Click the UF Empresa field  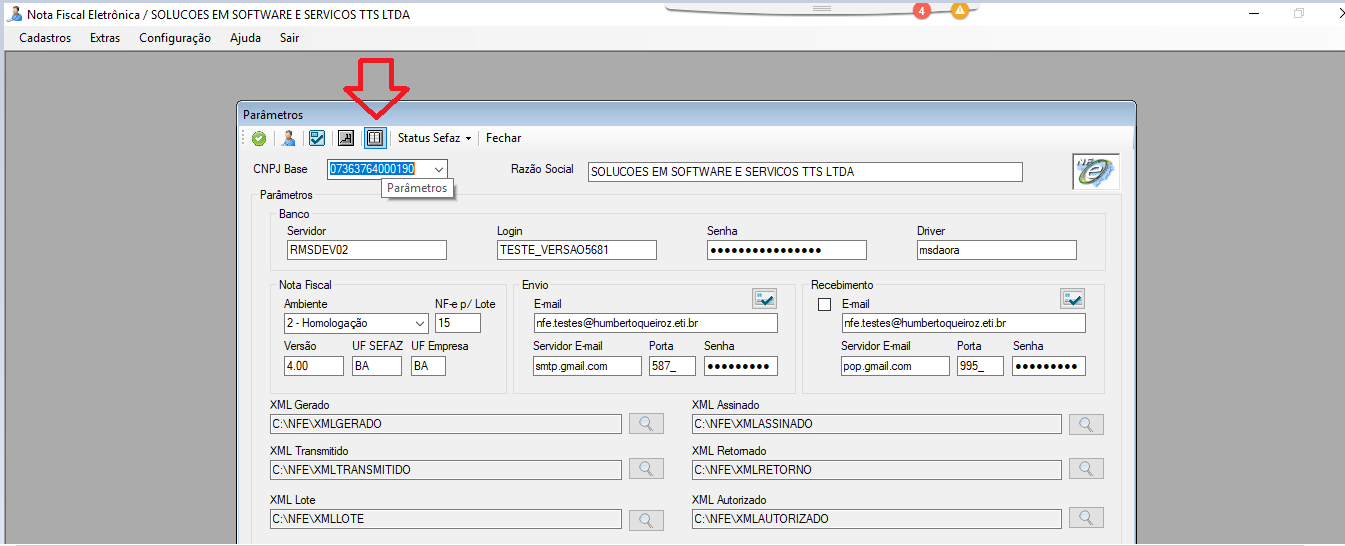428,366
